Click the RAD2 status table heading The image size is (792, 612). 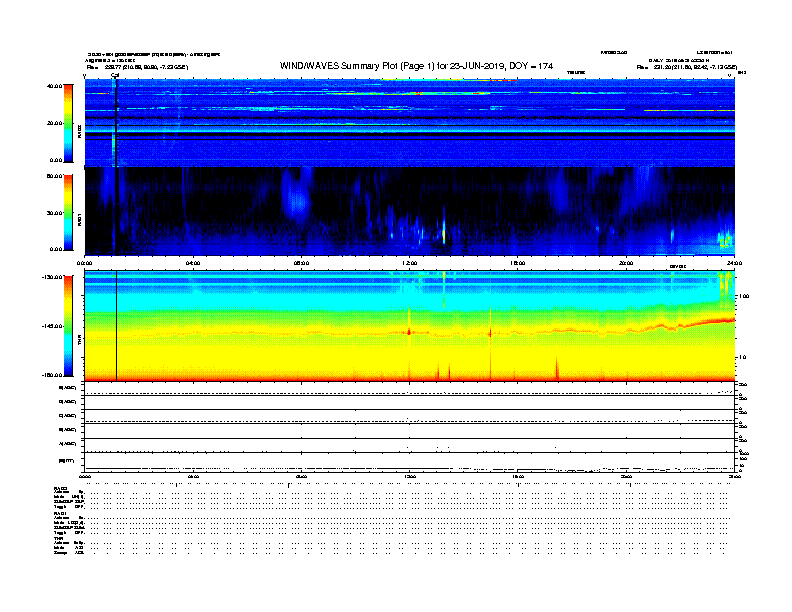tap(61, 488)
